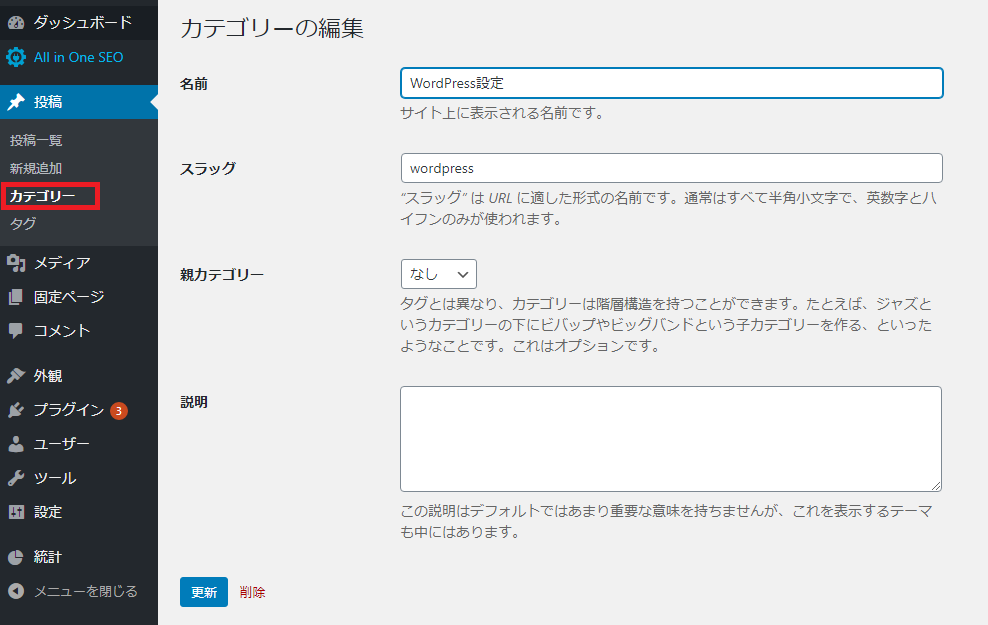Click the red 削除 delete link
This screenshot has height=625, width=988.
[x=253, y=592]
